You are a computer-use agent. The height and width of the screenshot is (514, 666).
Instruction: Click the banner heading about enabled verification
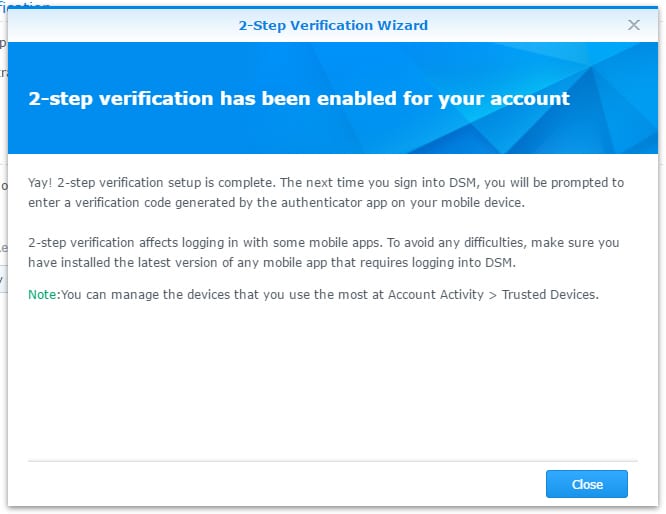tap(299, 99)
